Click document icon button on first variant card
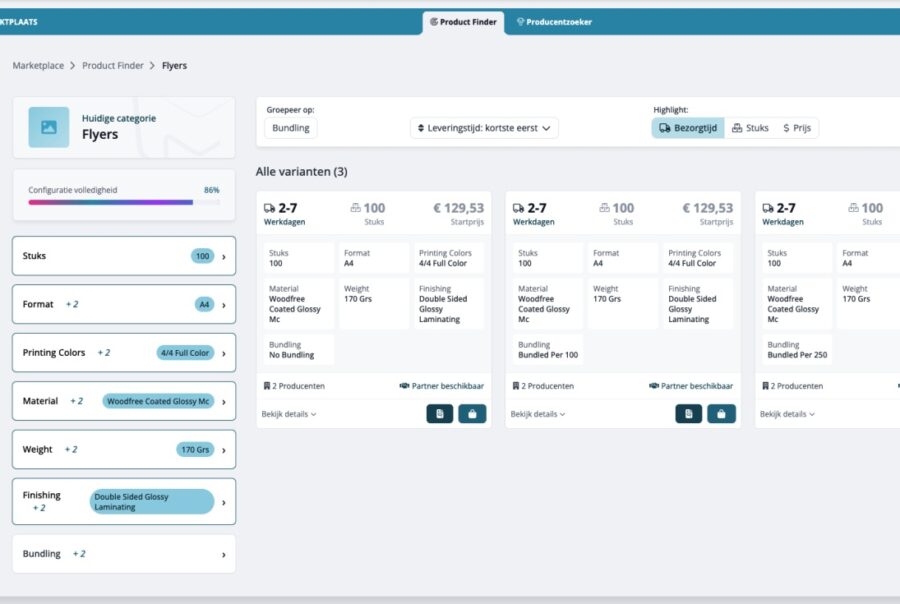Image resolution: width=900 pixels, height=604 pixels. pyautogui.click(x=439, y=414)
